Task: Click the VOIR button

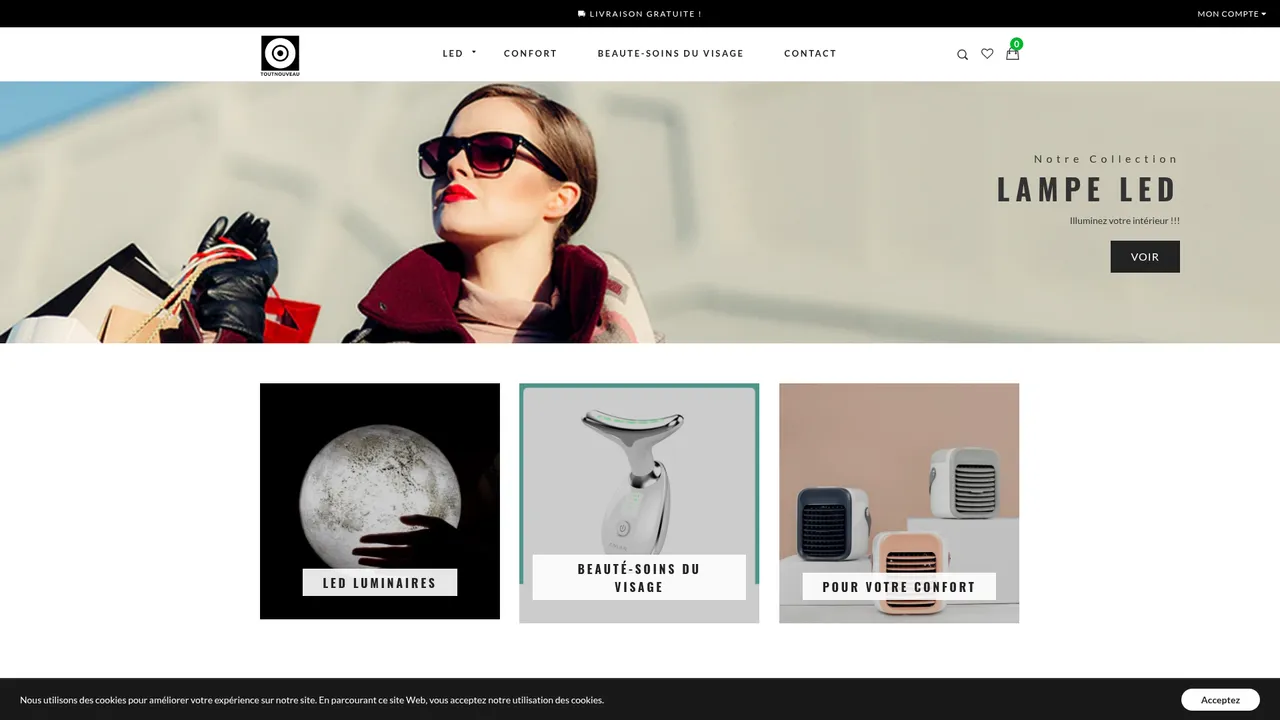Action: point(1145,257)
